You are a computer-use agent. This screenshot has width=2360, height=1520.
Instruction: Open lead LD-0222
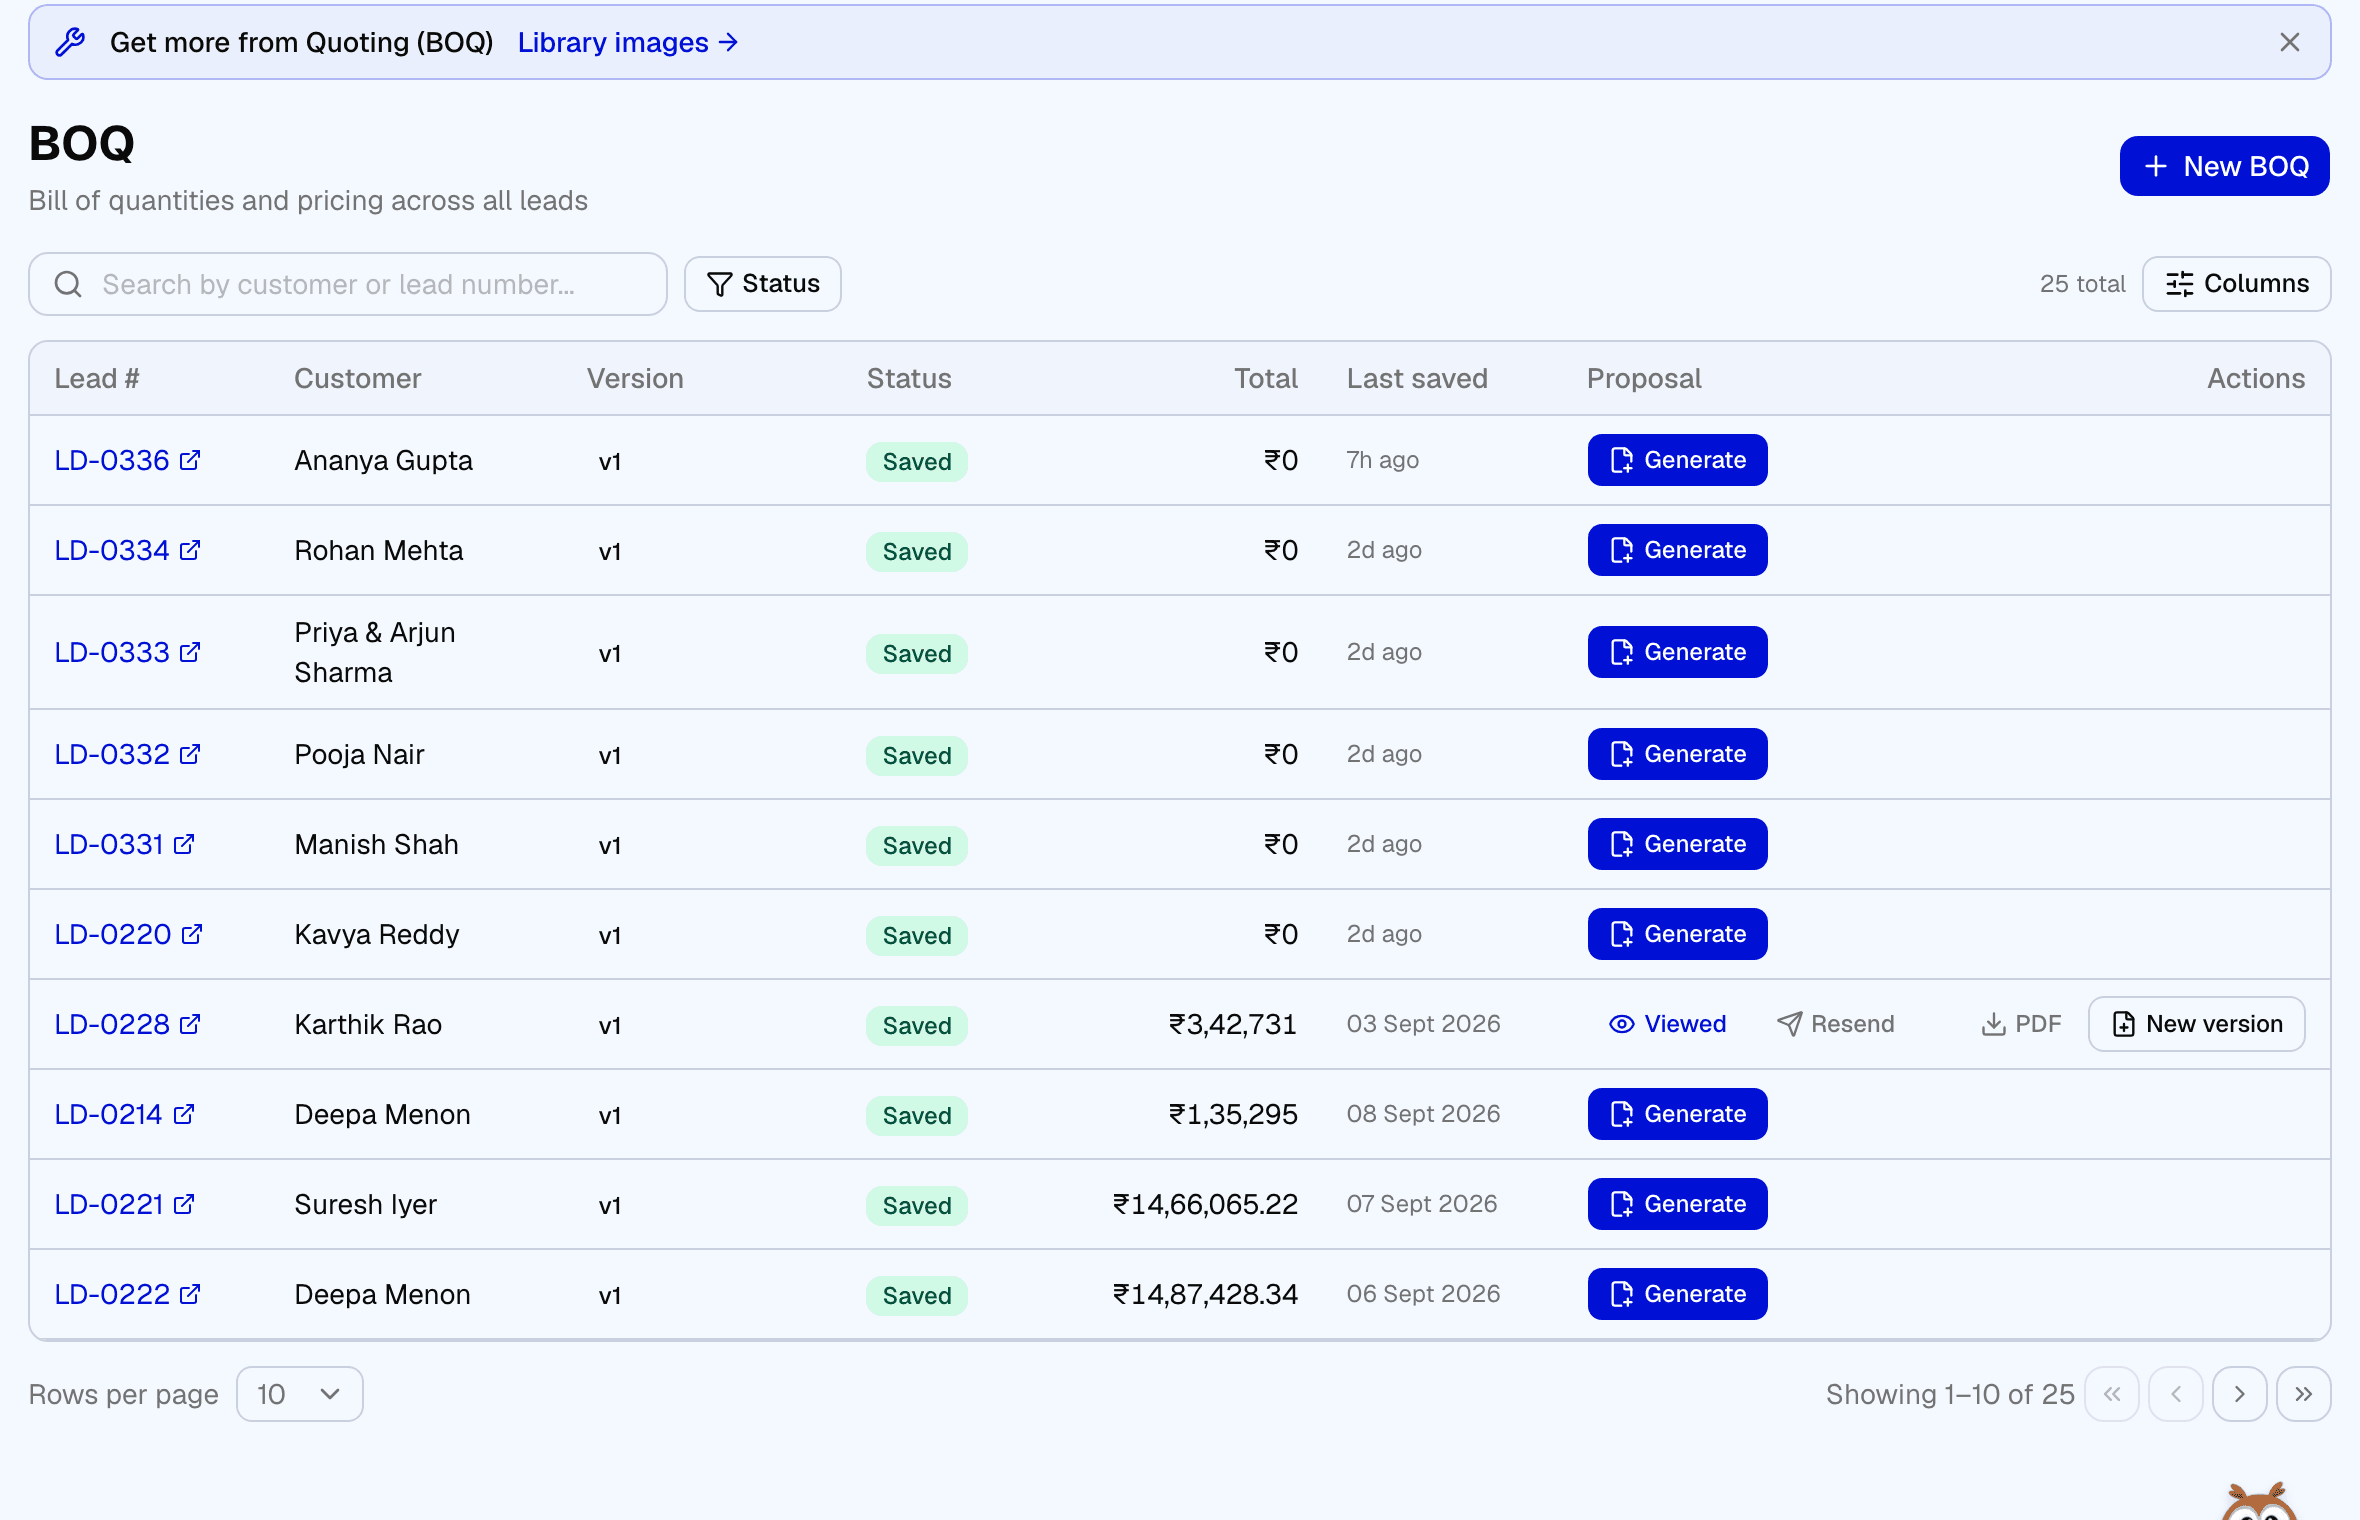pos(112,1294)
